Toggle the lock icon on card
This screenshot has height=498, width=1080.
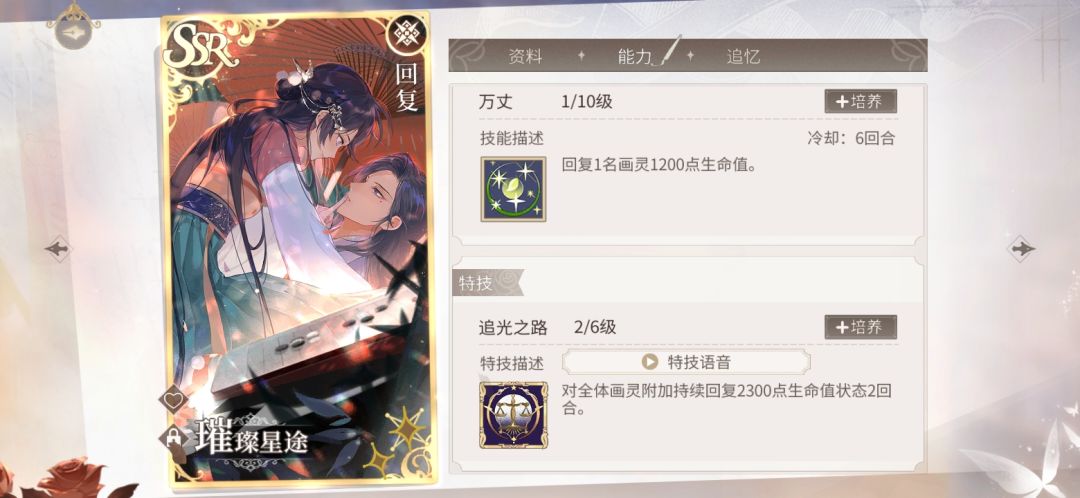tap(172, 437)
